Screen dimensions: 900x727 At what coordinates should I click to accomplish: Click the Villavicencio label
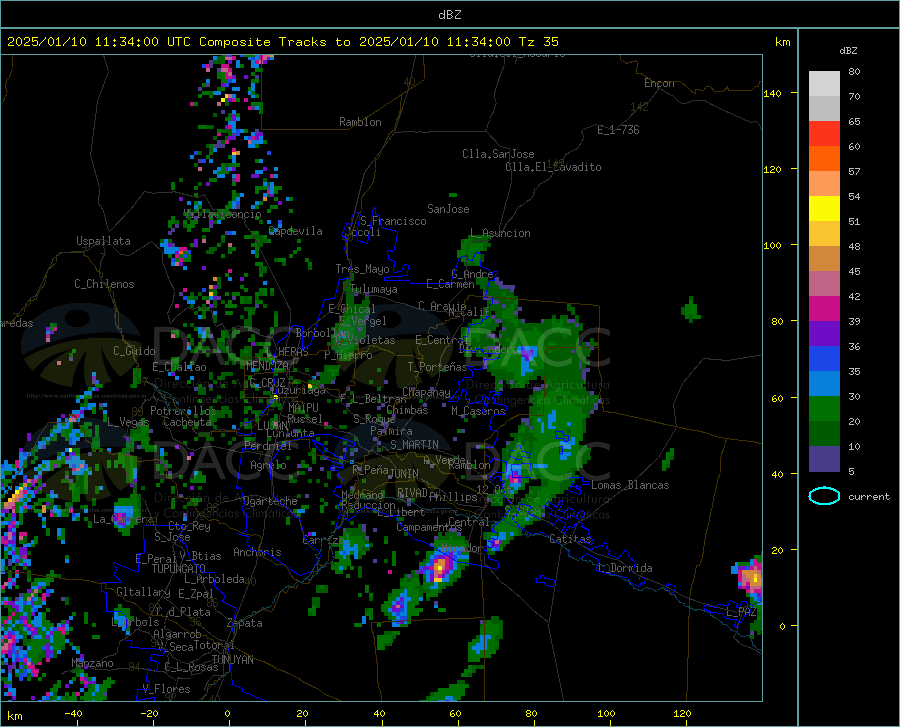[x=223, y=214]
